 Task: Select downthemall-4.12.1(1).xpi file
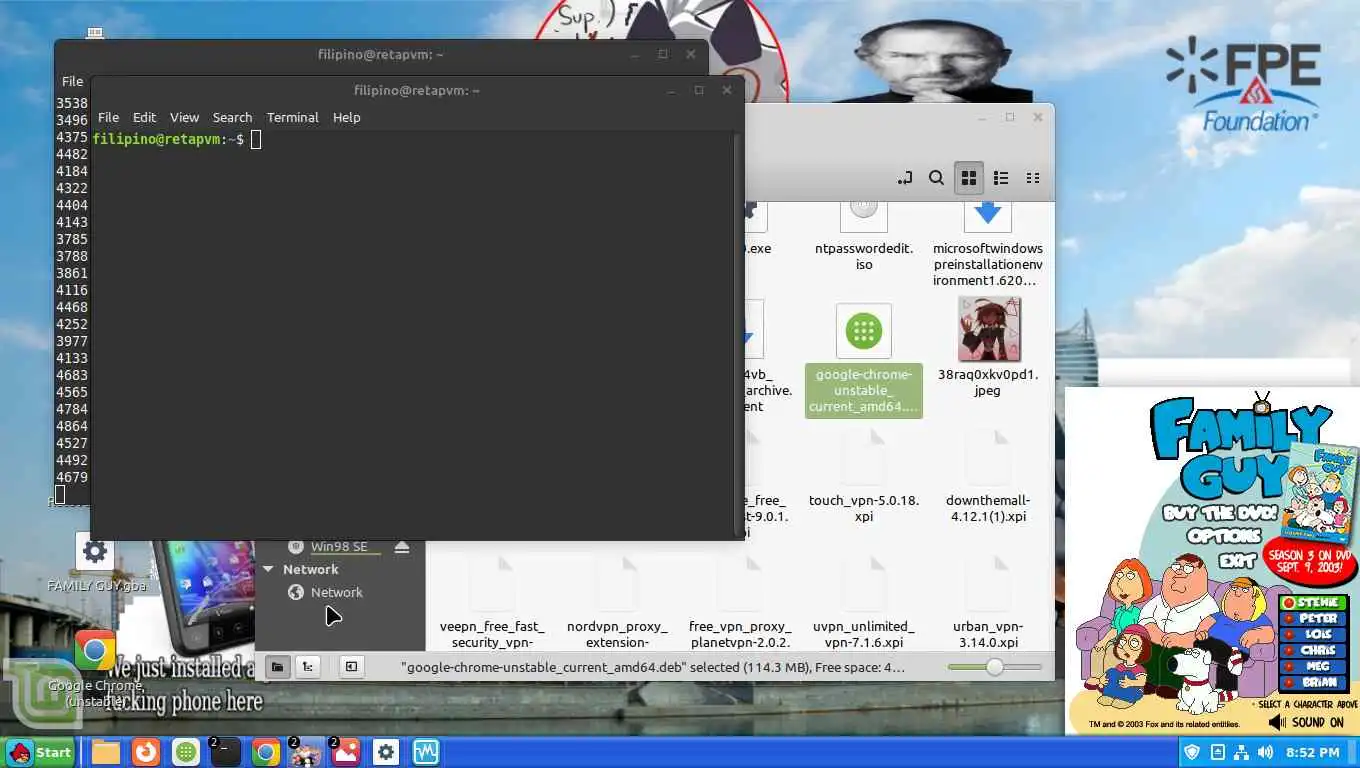coord(987,477)
